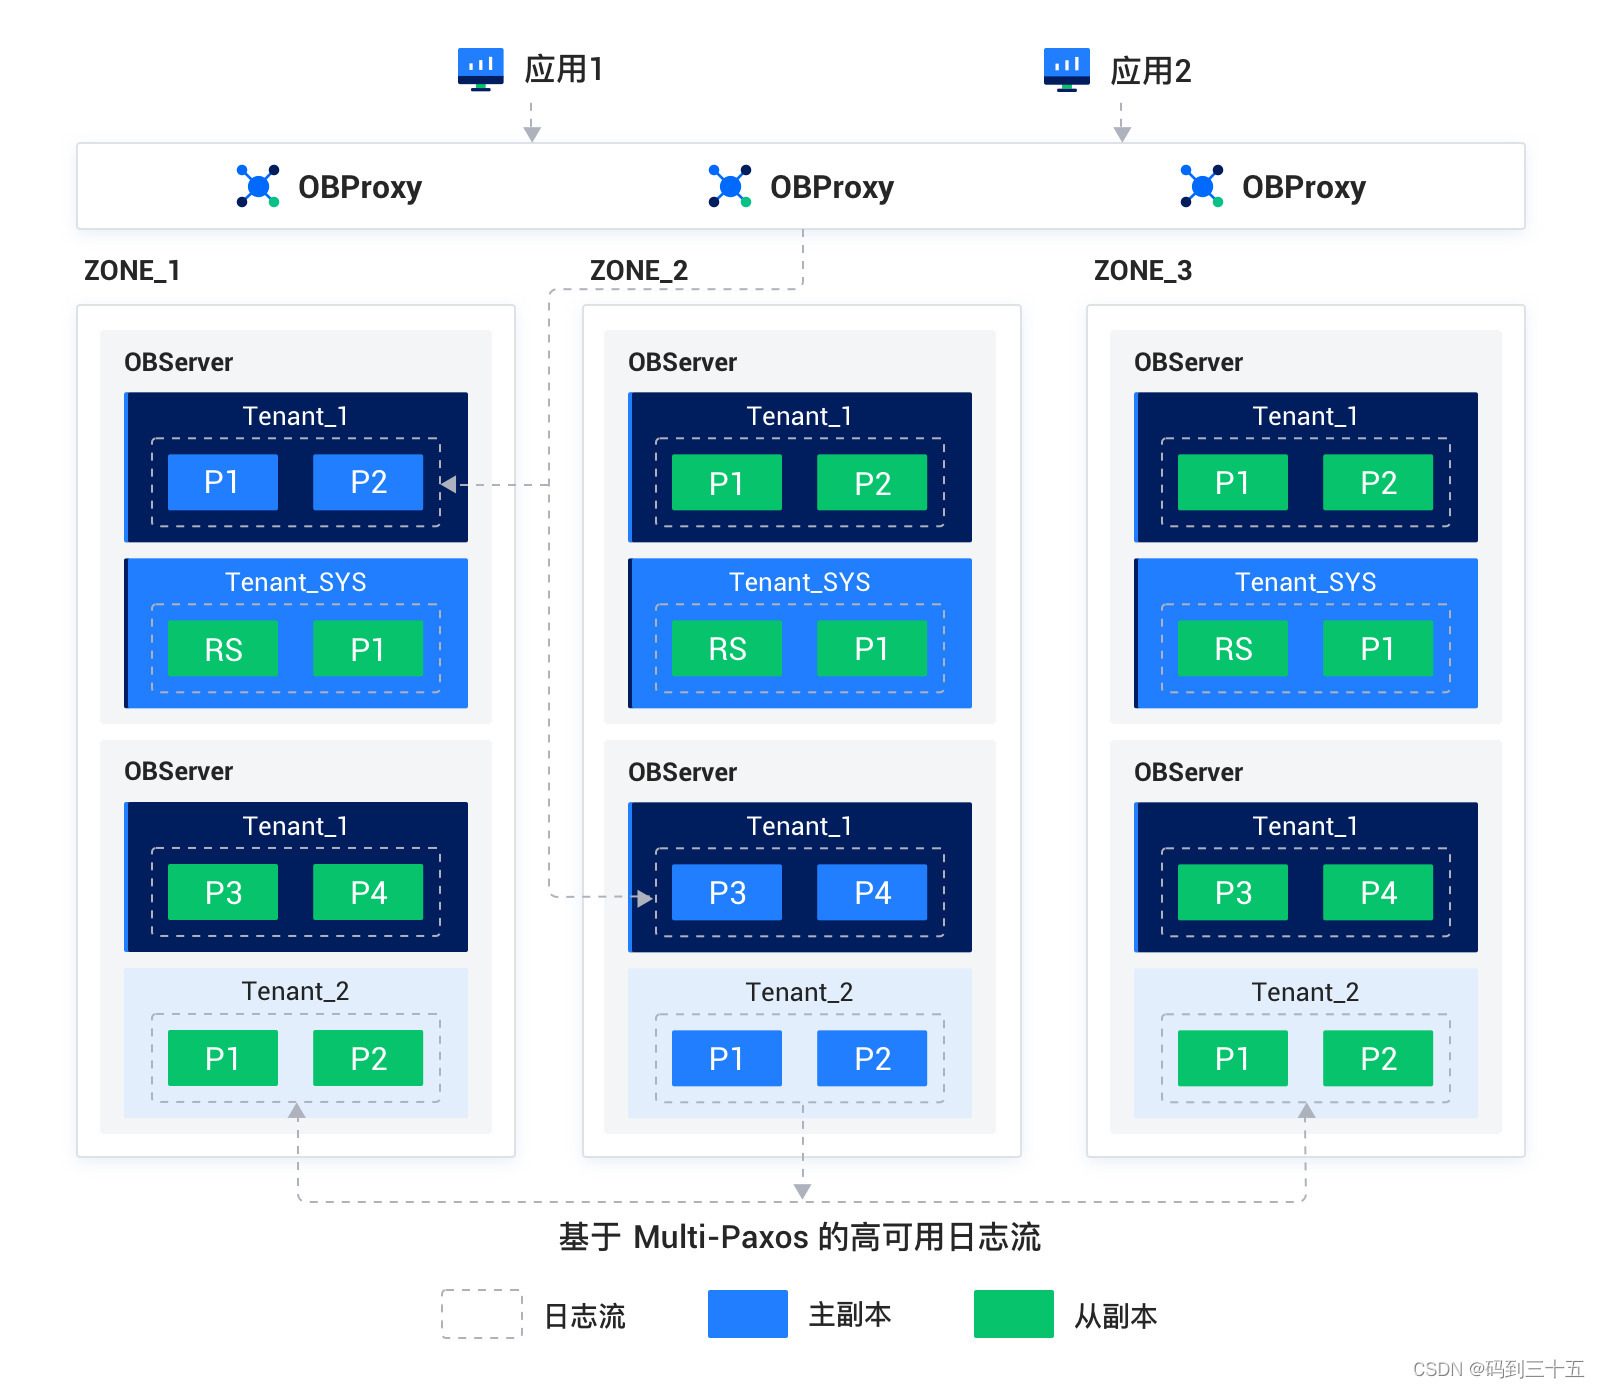Select green P2 in ZONE_2 Tenant_1
Image resolution: width=1600 pixels, height=1388 pixels.
pyautogui.click(x=872, y=482)
